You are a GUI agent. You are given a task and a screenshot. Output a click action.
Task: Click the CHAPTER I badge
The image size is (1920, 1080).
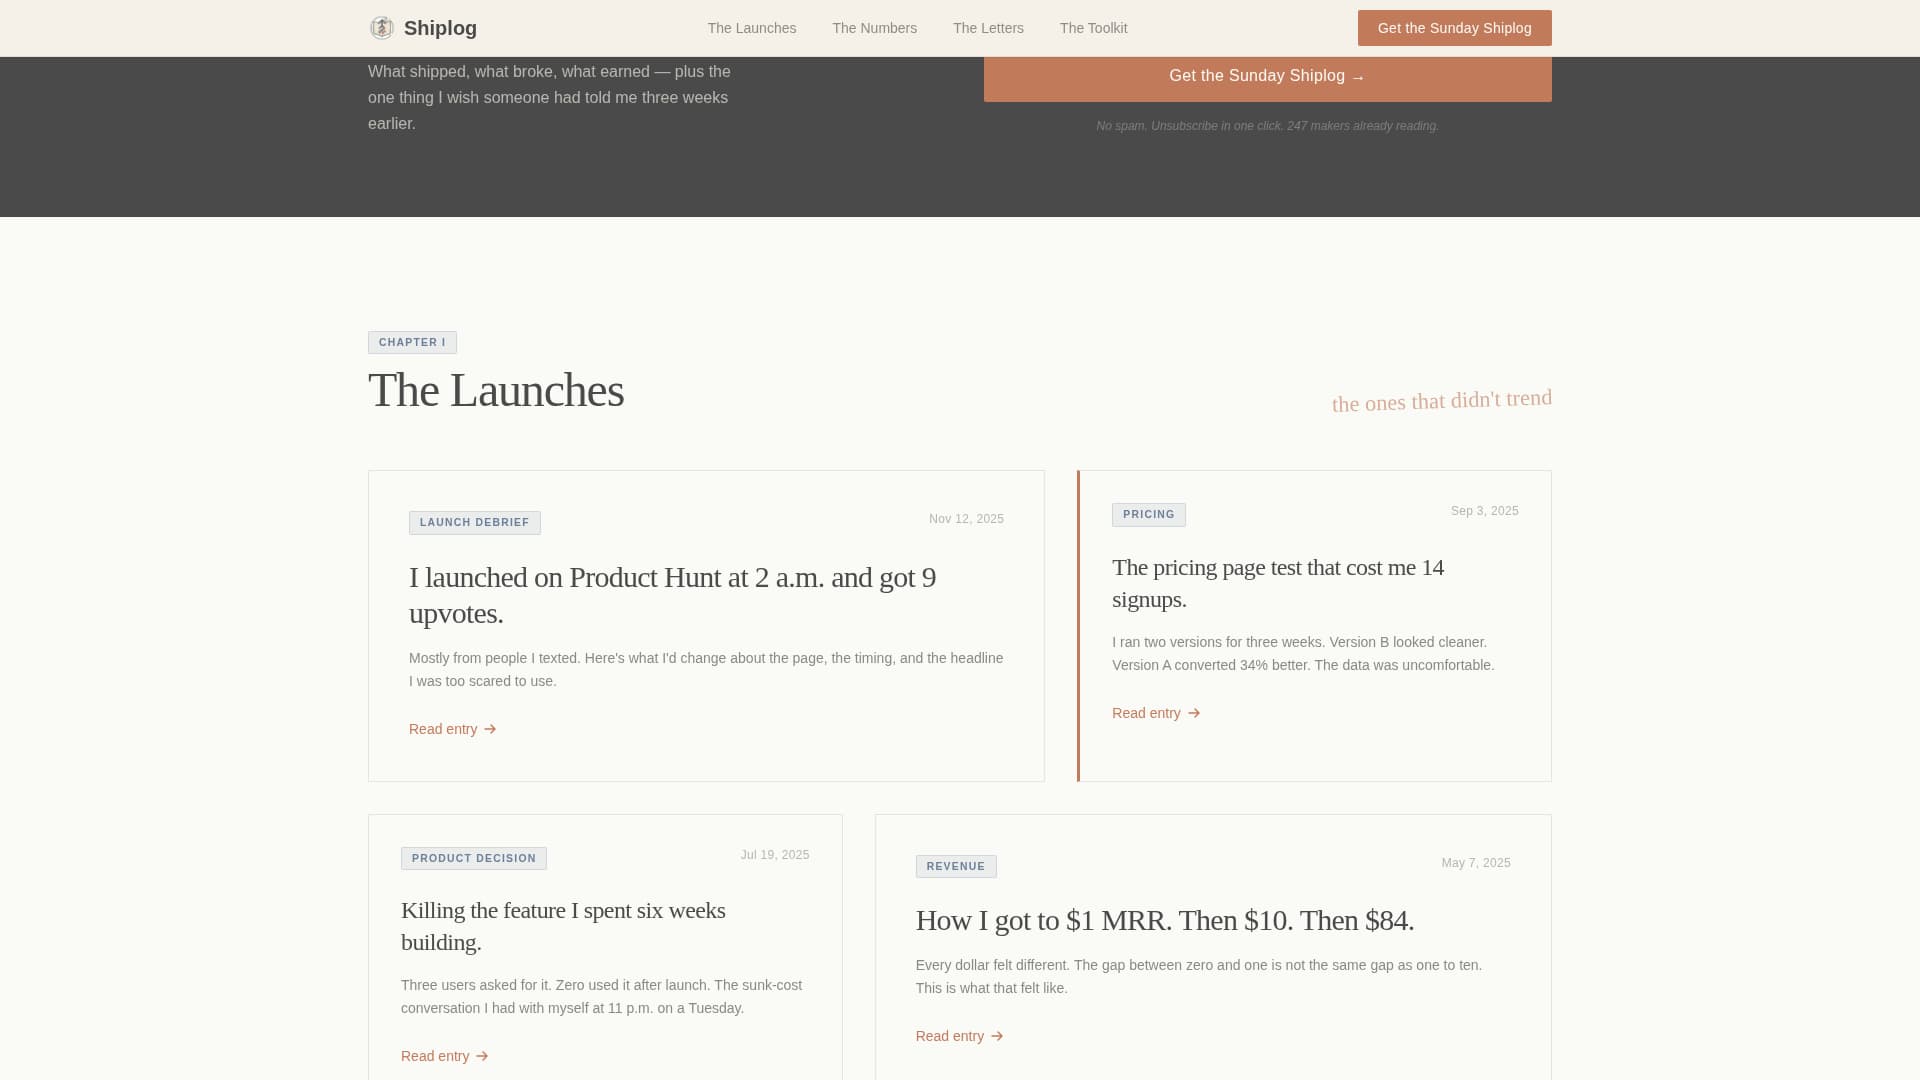point(412,343)
